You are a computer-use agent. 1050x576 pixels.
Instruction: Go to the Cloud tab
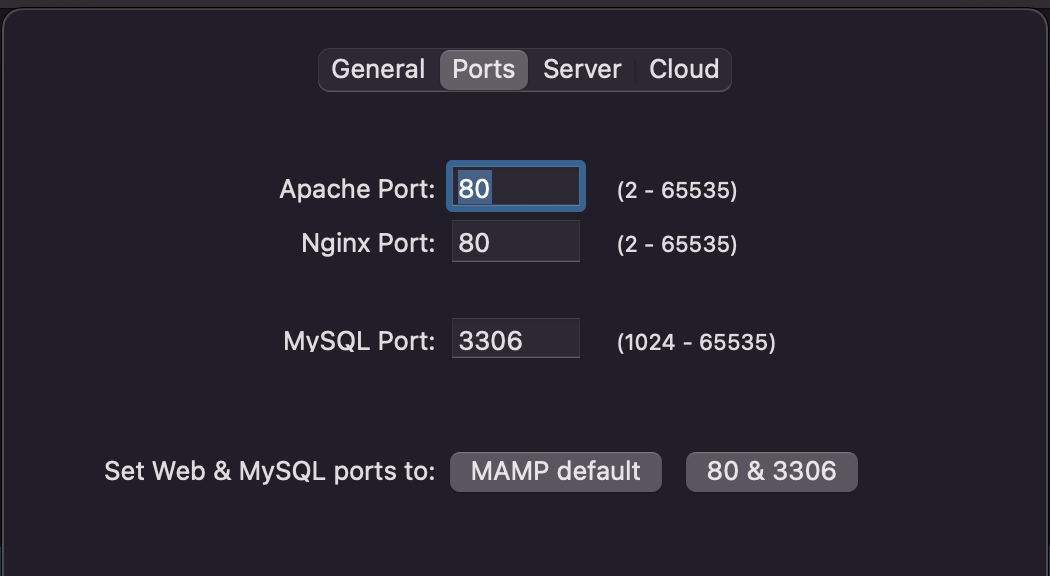tap(684, 70)
